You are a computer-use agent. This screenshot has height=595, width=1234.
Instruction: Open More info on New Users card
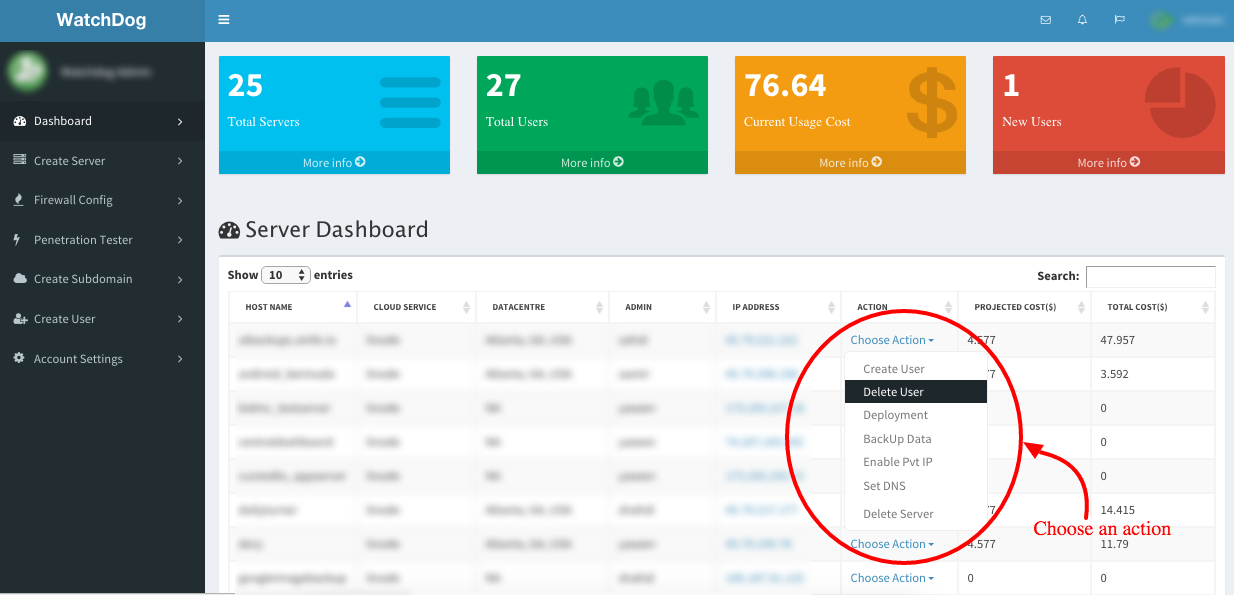point(1108,162)
